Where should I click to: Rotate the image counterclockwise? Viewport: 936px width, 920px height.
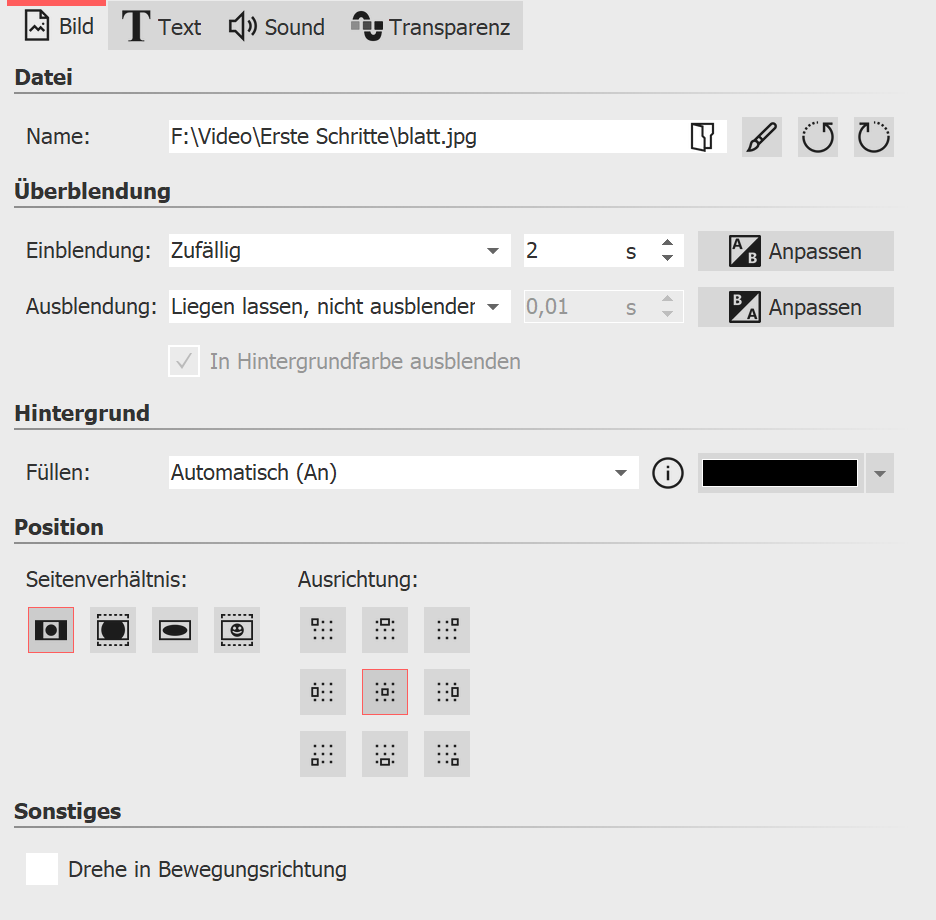click(x=817, y=136)
